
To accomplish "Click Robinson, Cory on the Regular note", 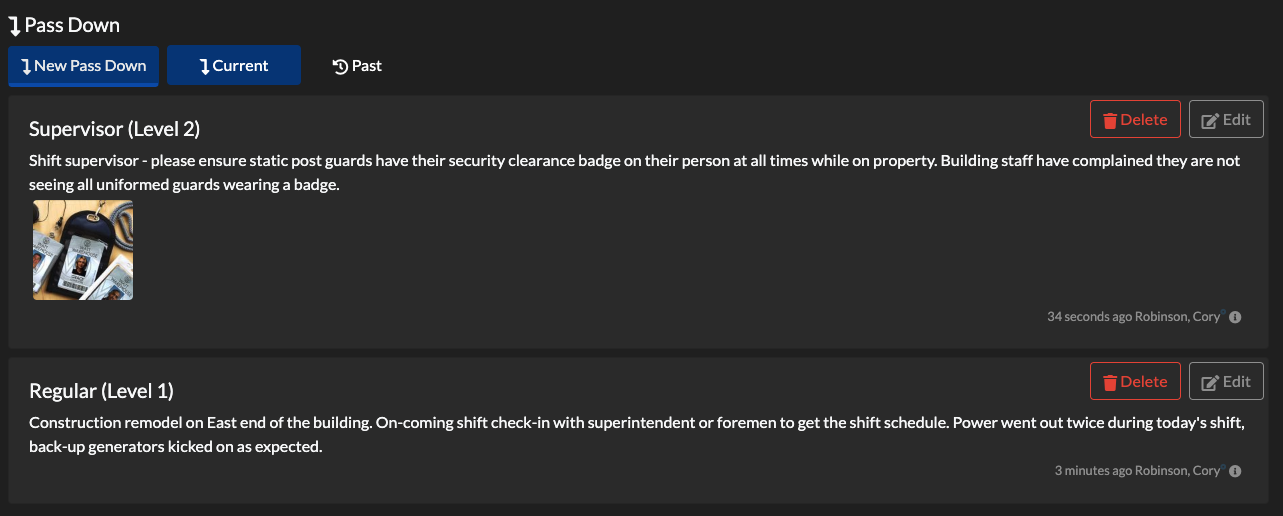I will pos(1178,471).
